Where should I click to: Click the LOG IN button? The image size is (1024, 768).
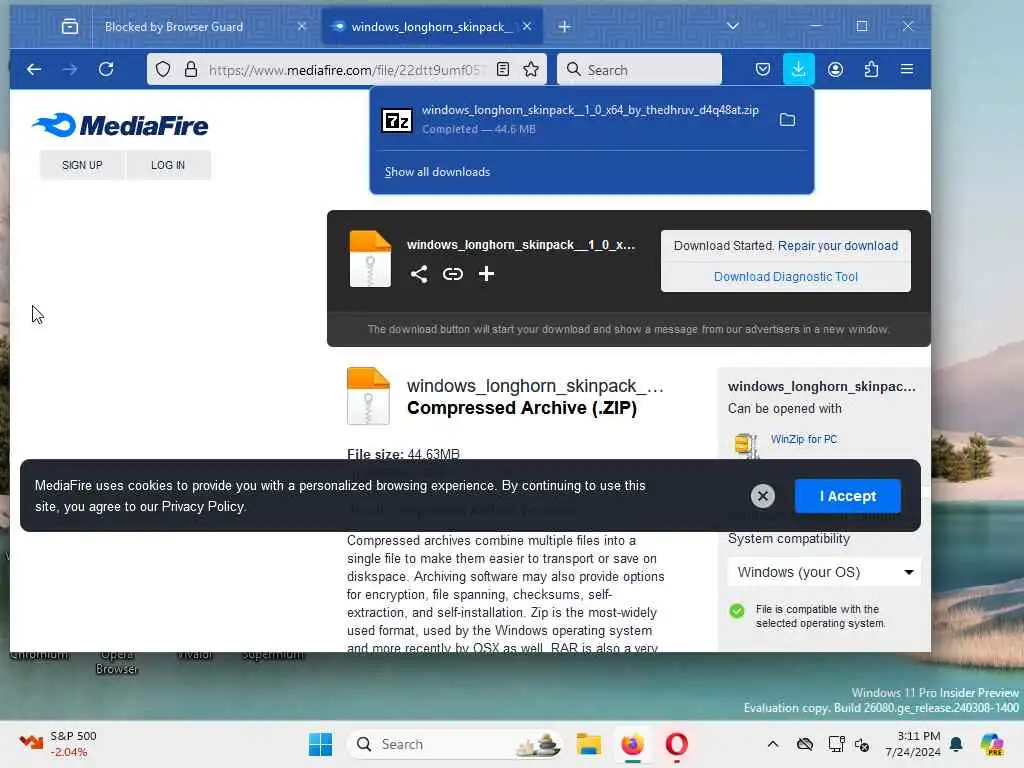(x=168, y=165)
